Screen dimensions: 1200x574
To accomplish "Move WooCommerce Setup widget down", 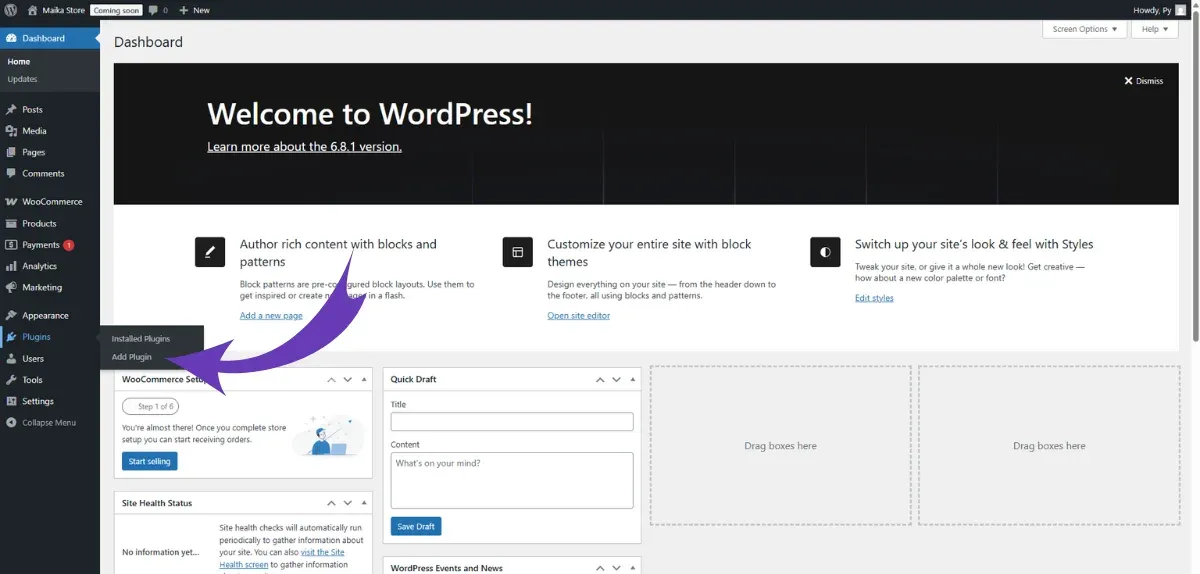I will point(348,380).
